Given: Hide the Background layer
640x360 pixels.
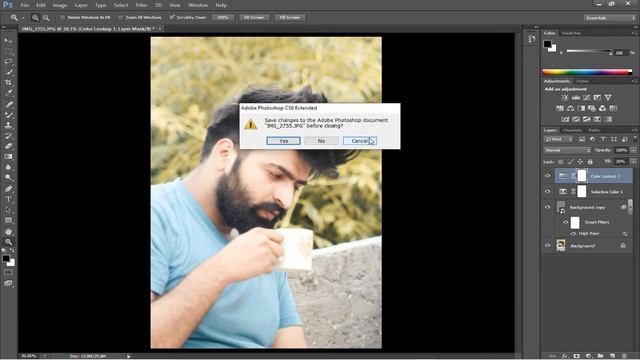Looking at the screenshot, I should tap(548, 245).
